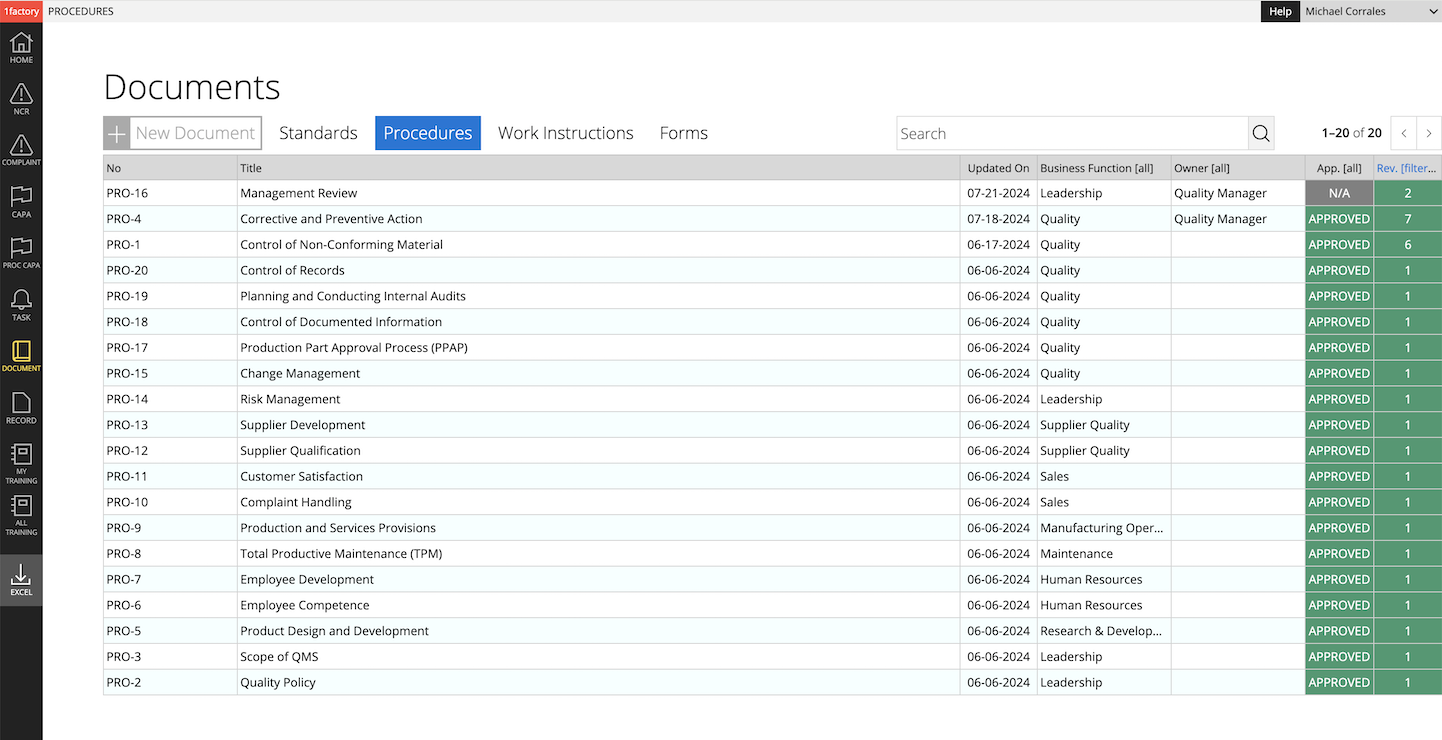Export list with Excel download icon
This screenshot has width=1442, height=740.
click(x=21, y=580)
